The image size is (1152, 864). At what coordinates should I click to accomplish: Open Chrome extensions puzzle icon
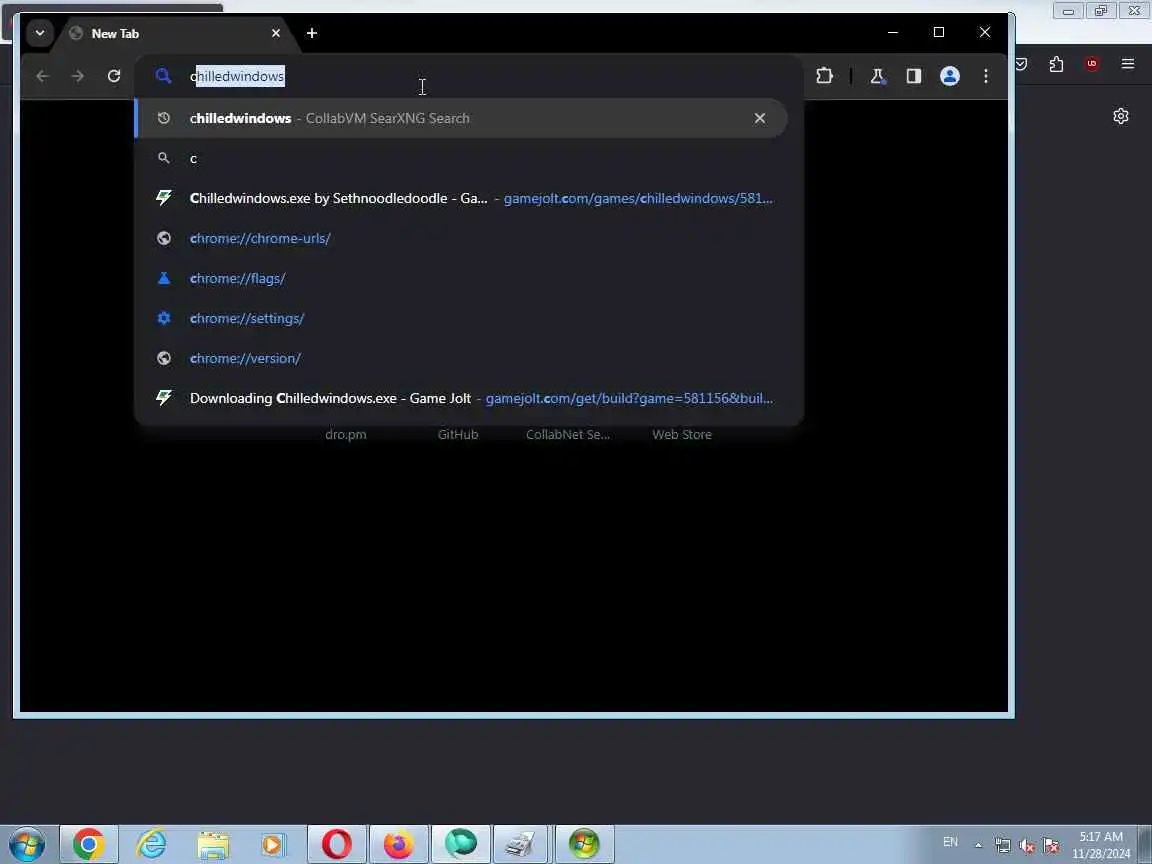824,76
